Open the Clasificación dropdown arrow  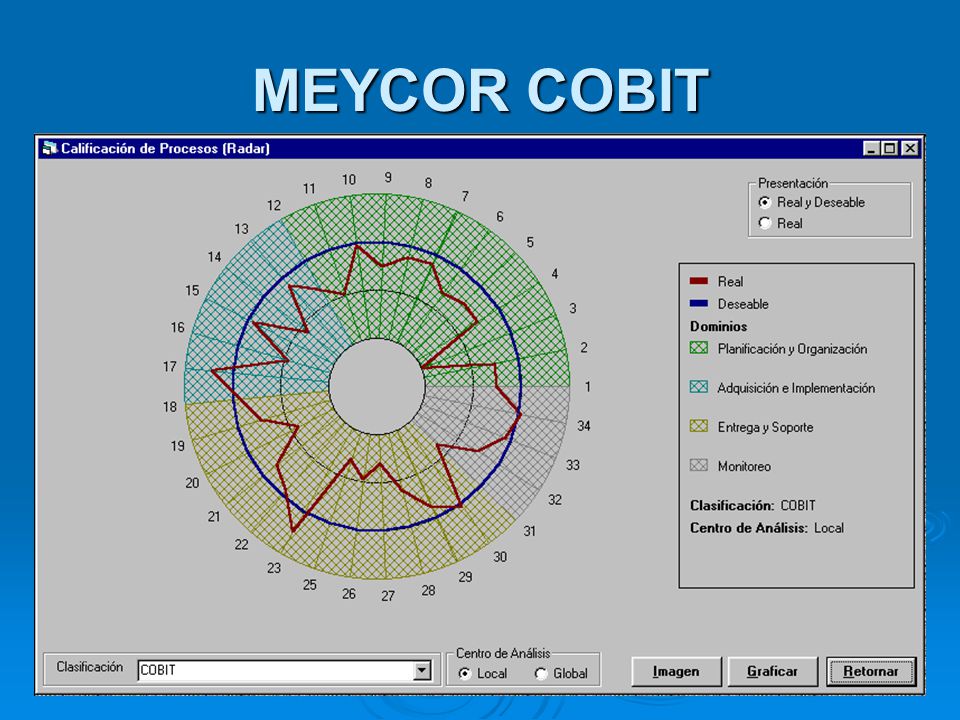click(422, 670)
